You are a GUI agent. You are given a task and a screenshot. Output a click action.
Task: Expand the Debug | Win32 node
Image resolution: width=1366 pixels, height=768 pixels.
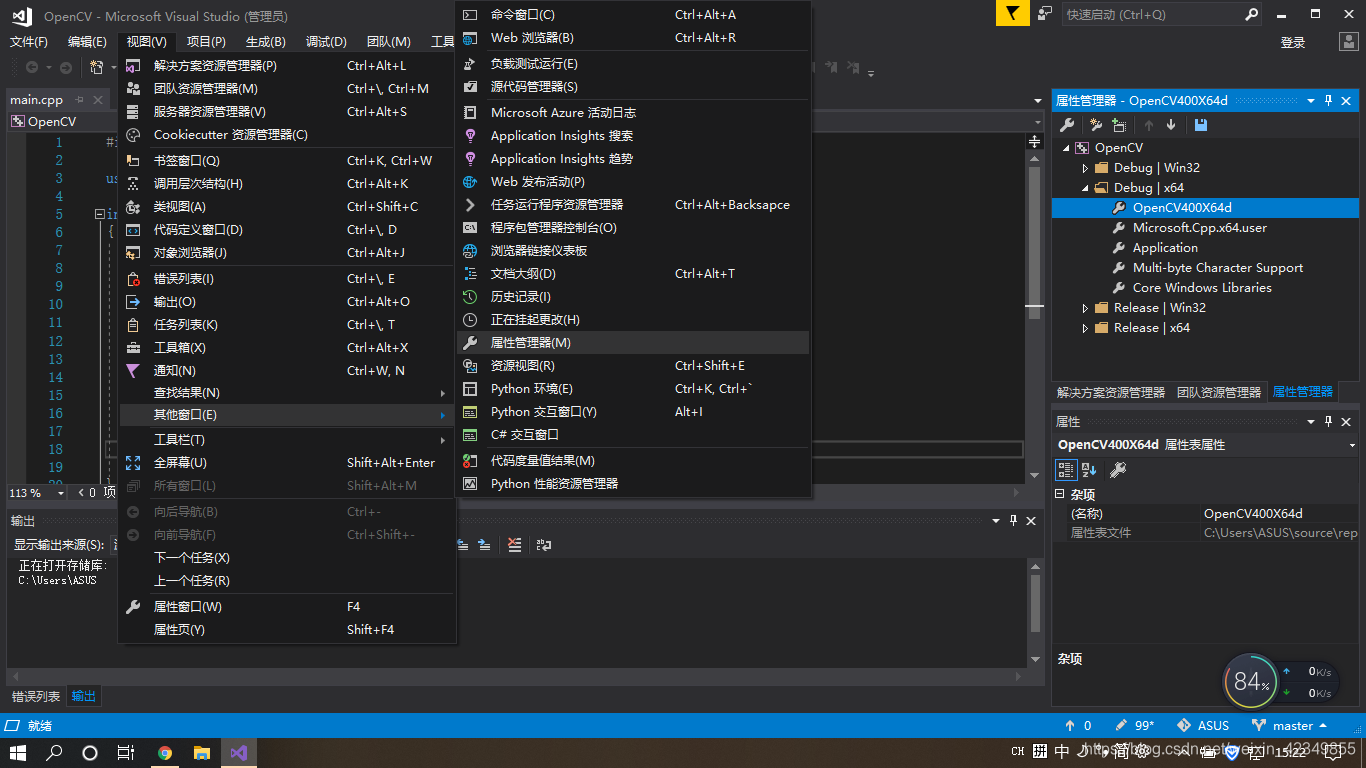pyautogui.click(x=1085, y=168)
